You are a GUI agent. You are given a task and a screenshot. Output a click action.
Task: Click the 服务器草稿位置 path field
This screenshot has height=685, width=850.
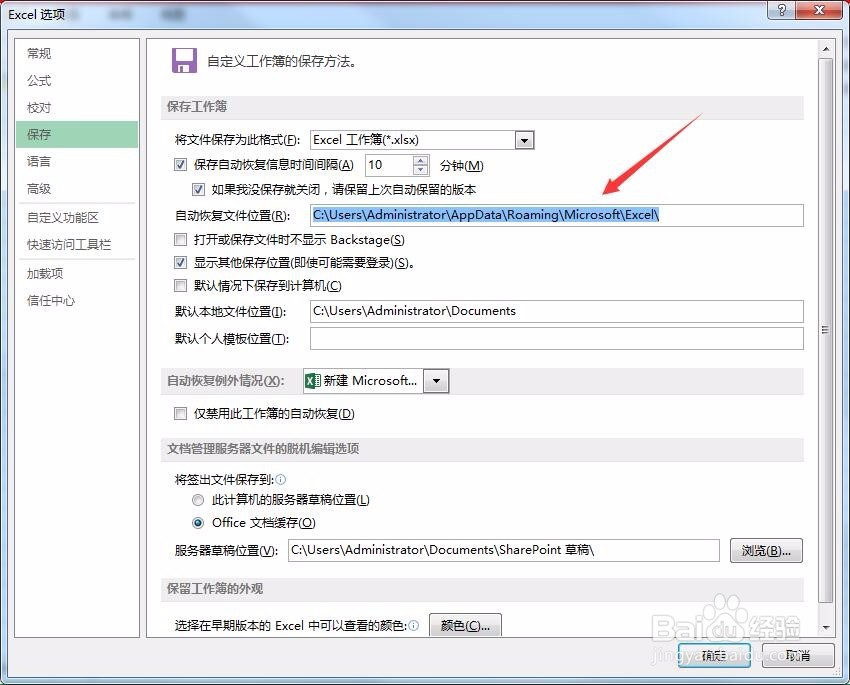pyautogui.click(x=504, y=550)
